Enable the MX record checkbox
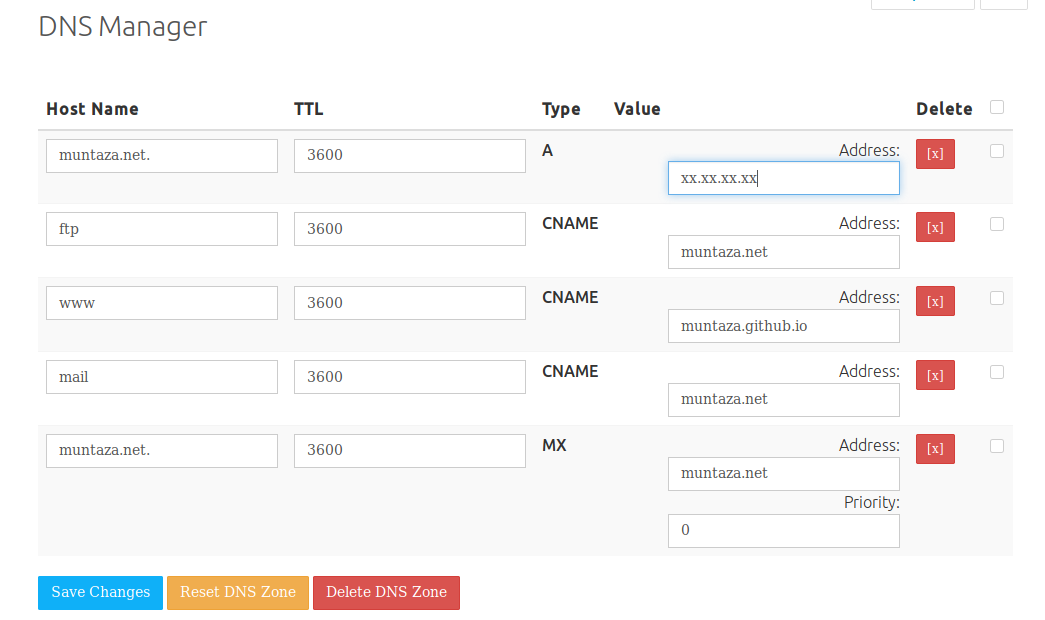Image resolution: width=1045 pixels, height=620 pixels. [x=997, y=446]
